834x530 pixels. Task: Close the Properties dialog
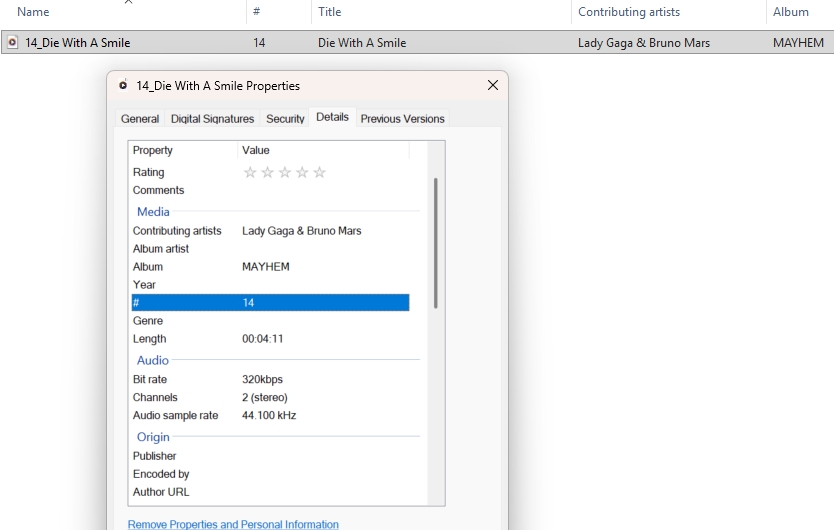(x=493, y=85)
